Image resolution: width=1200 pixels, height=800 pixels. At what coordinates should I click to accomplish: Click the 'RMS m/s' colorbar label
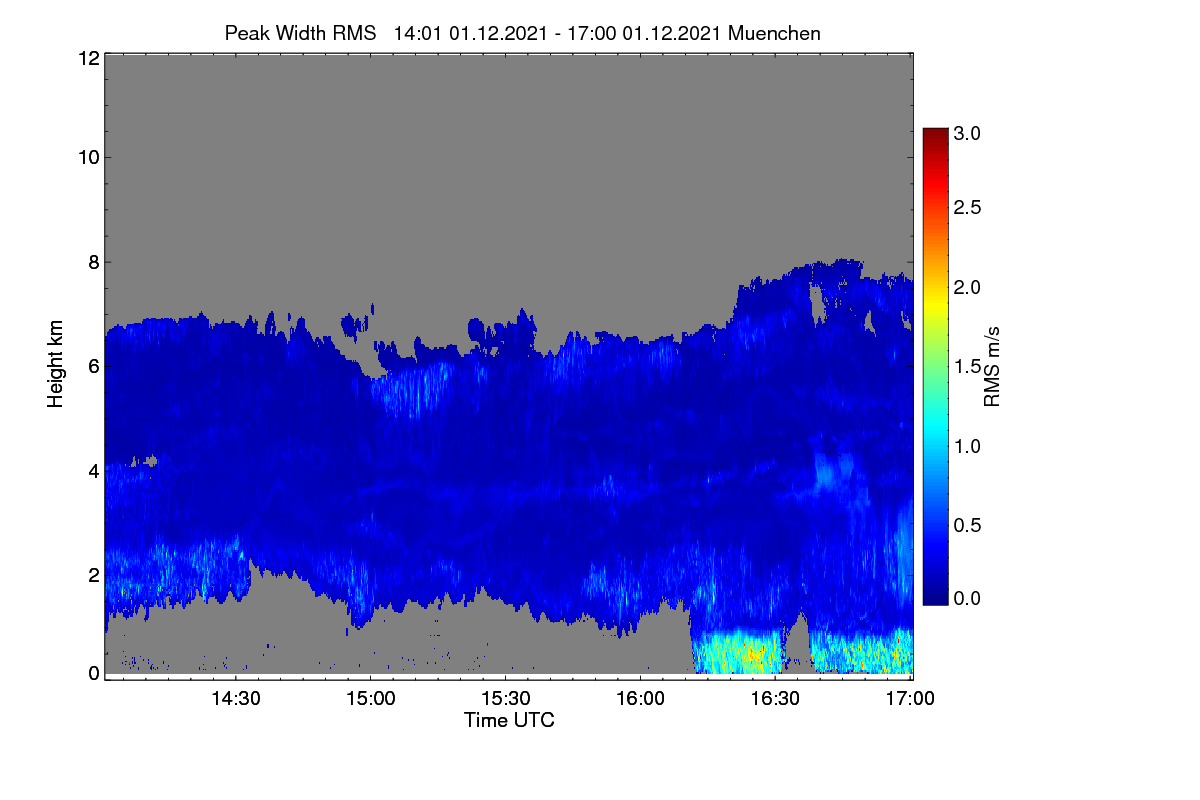click(x=991, y=365)
